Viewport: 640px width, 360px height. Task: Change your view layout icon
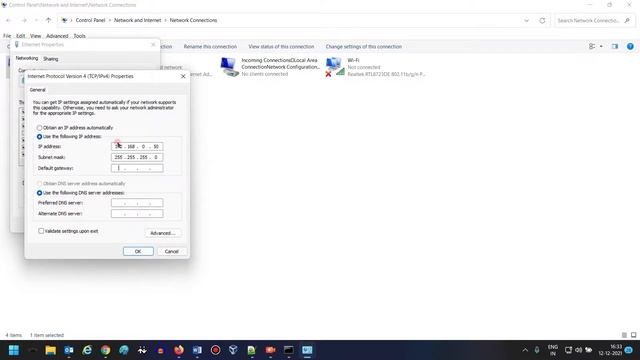(x=592, y=47)
